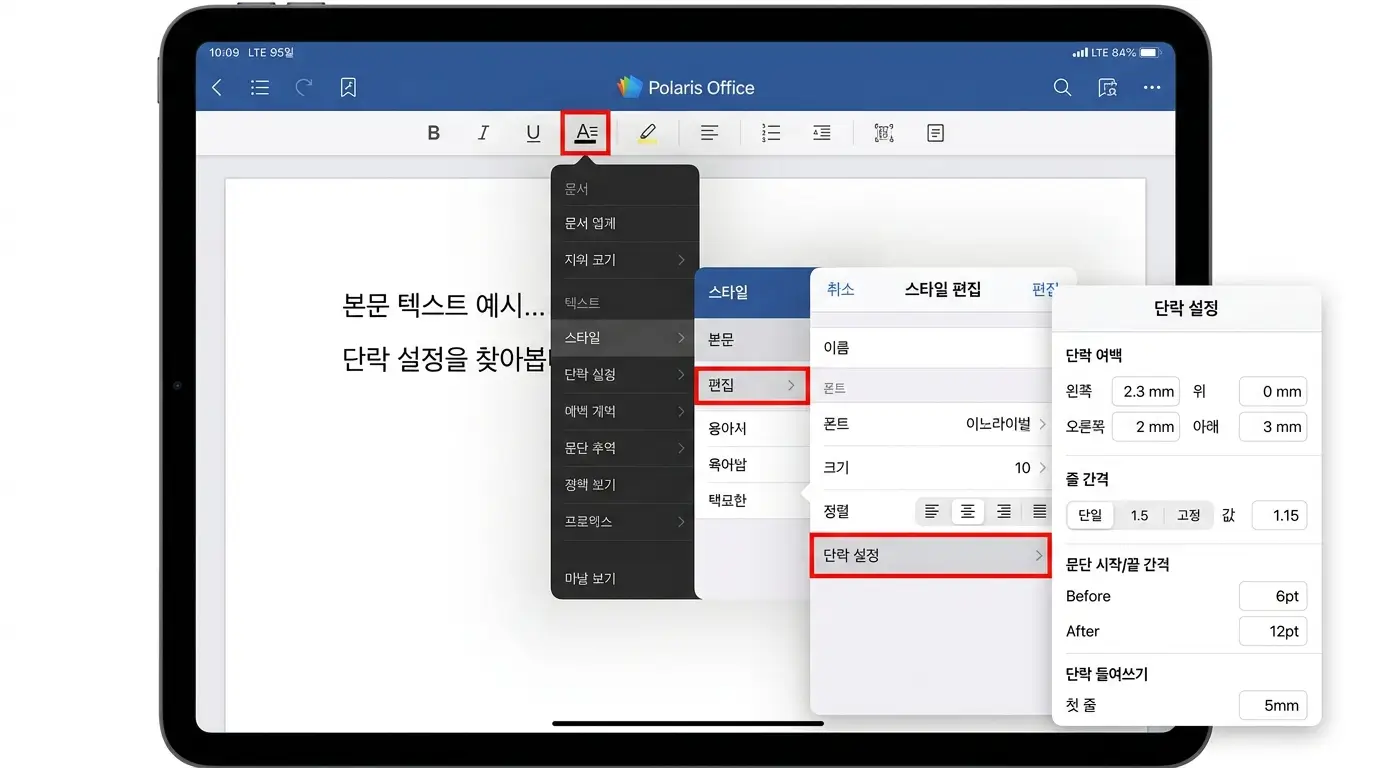The width and height of the screenshot is (1376, 768).
Task: Click the 첫 줄 5mm field
Action: 1273,705
